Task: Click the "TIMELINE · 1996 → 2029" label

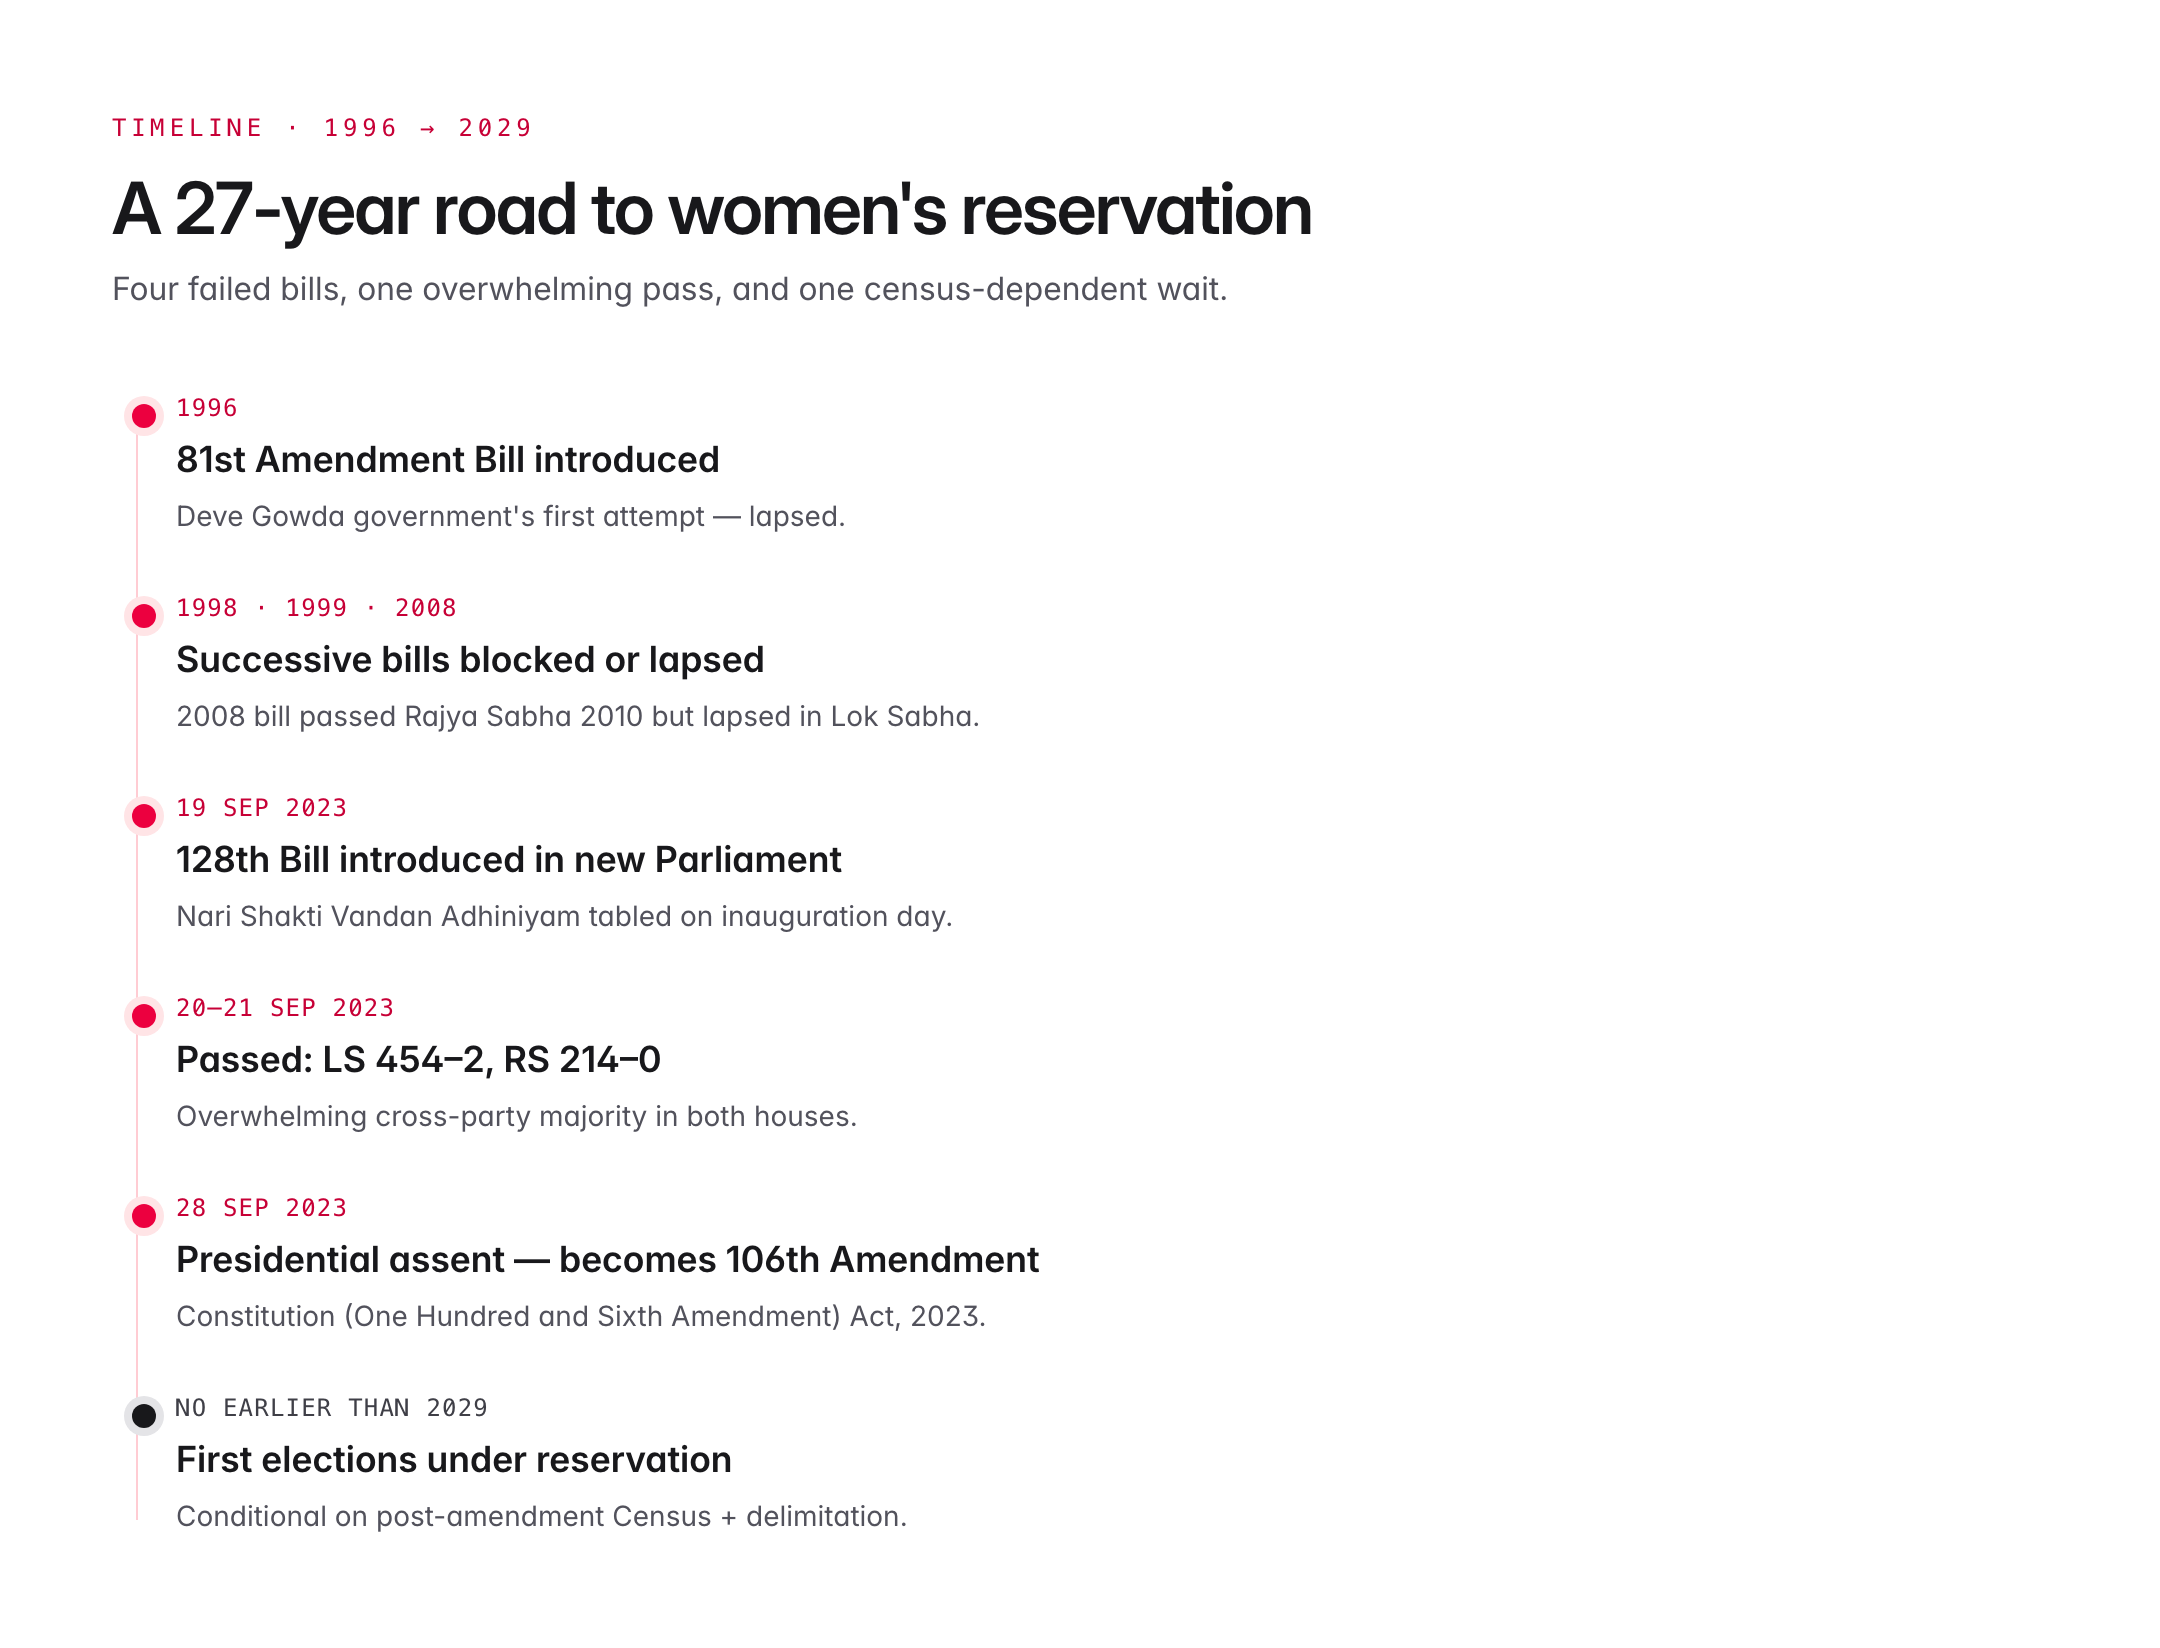Action: pos(321,128)
